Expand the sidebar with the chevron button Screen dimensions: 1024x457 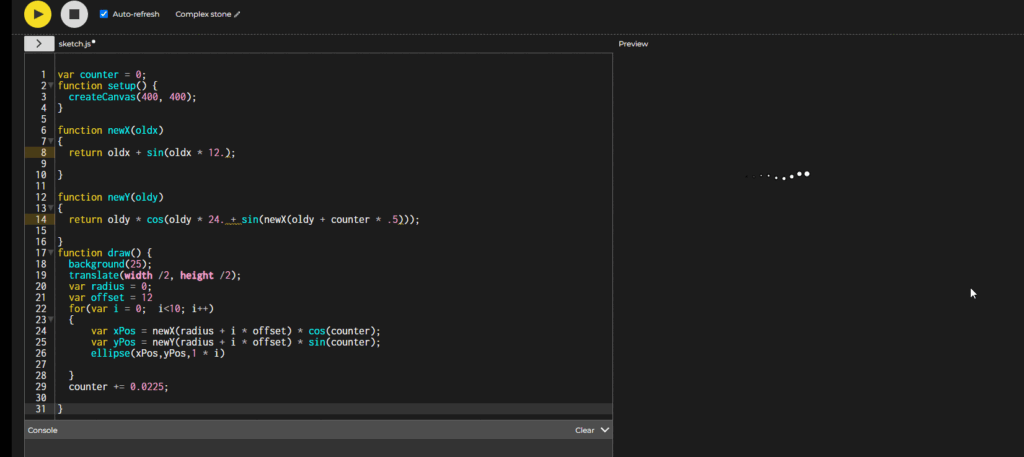pyautogui.click(x=39, y=44)
